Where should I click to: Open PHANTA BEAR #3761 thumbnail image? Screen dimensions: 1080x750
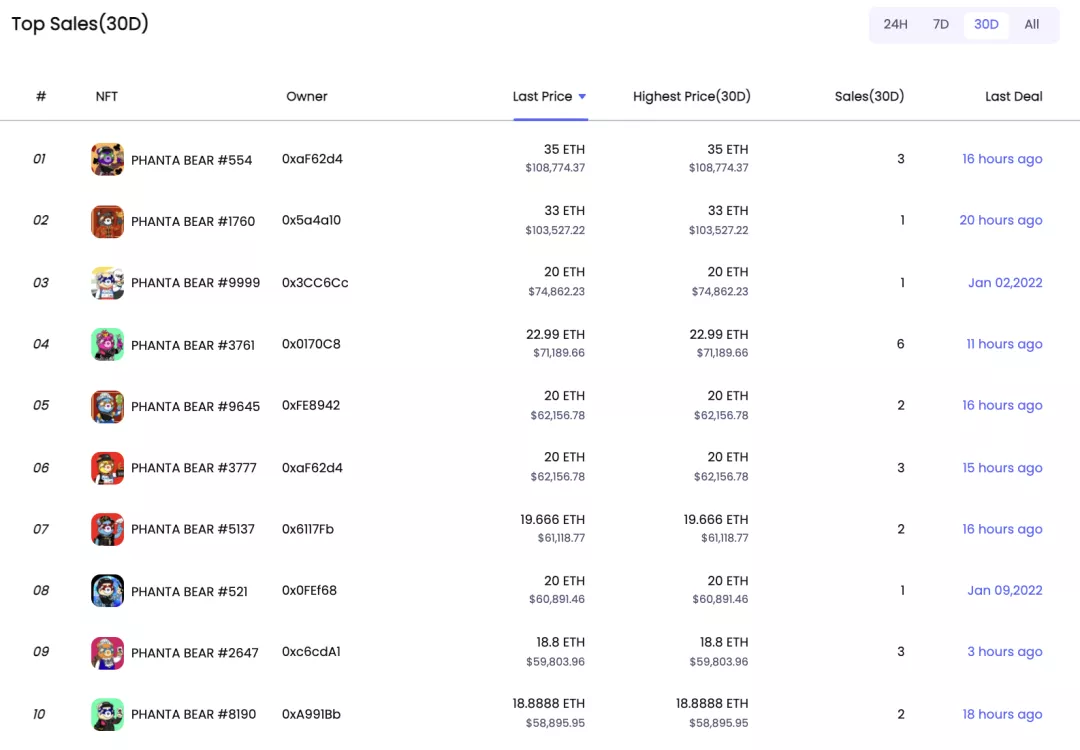(x=107, y=344)
